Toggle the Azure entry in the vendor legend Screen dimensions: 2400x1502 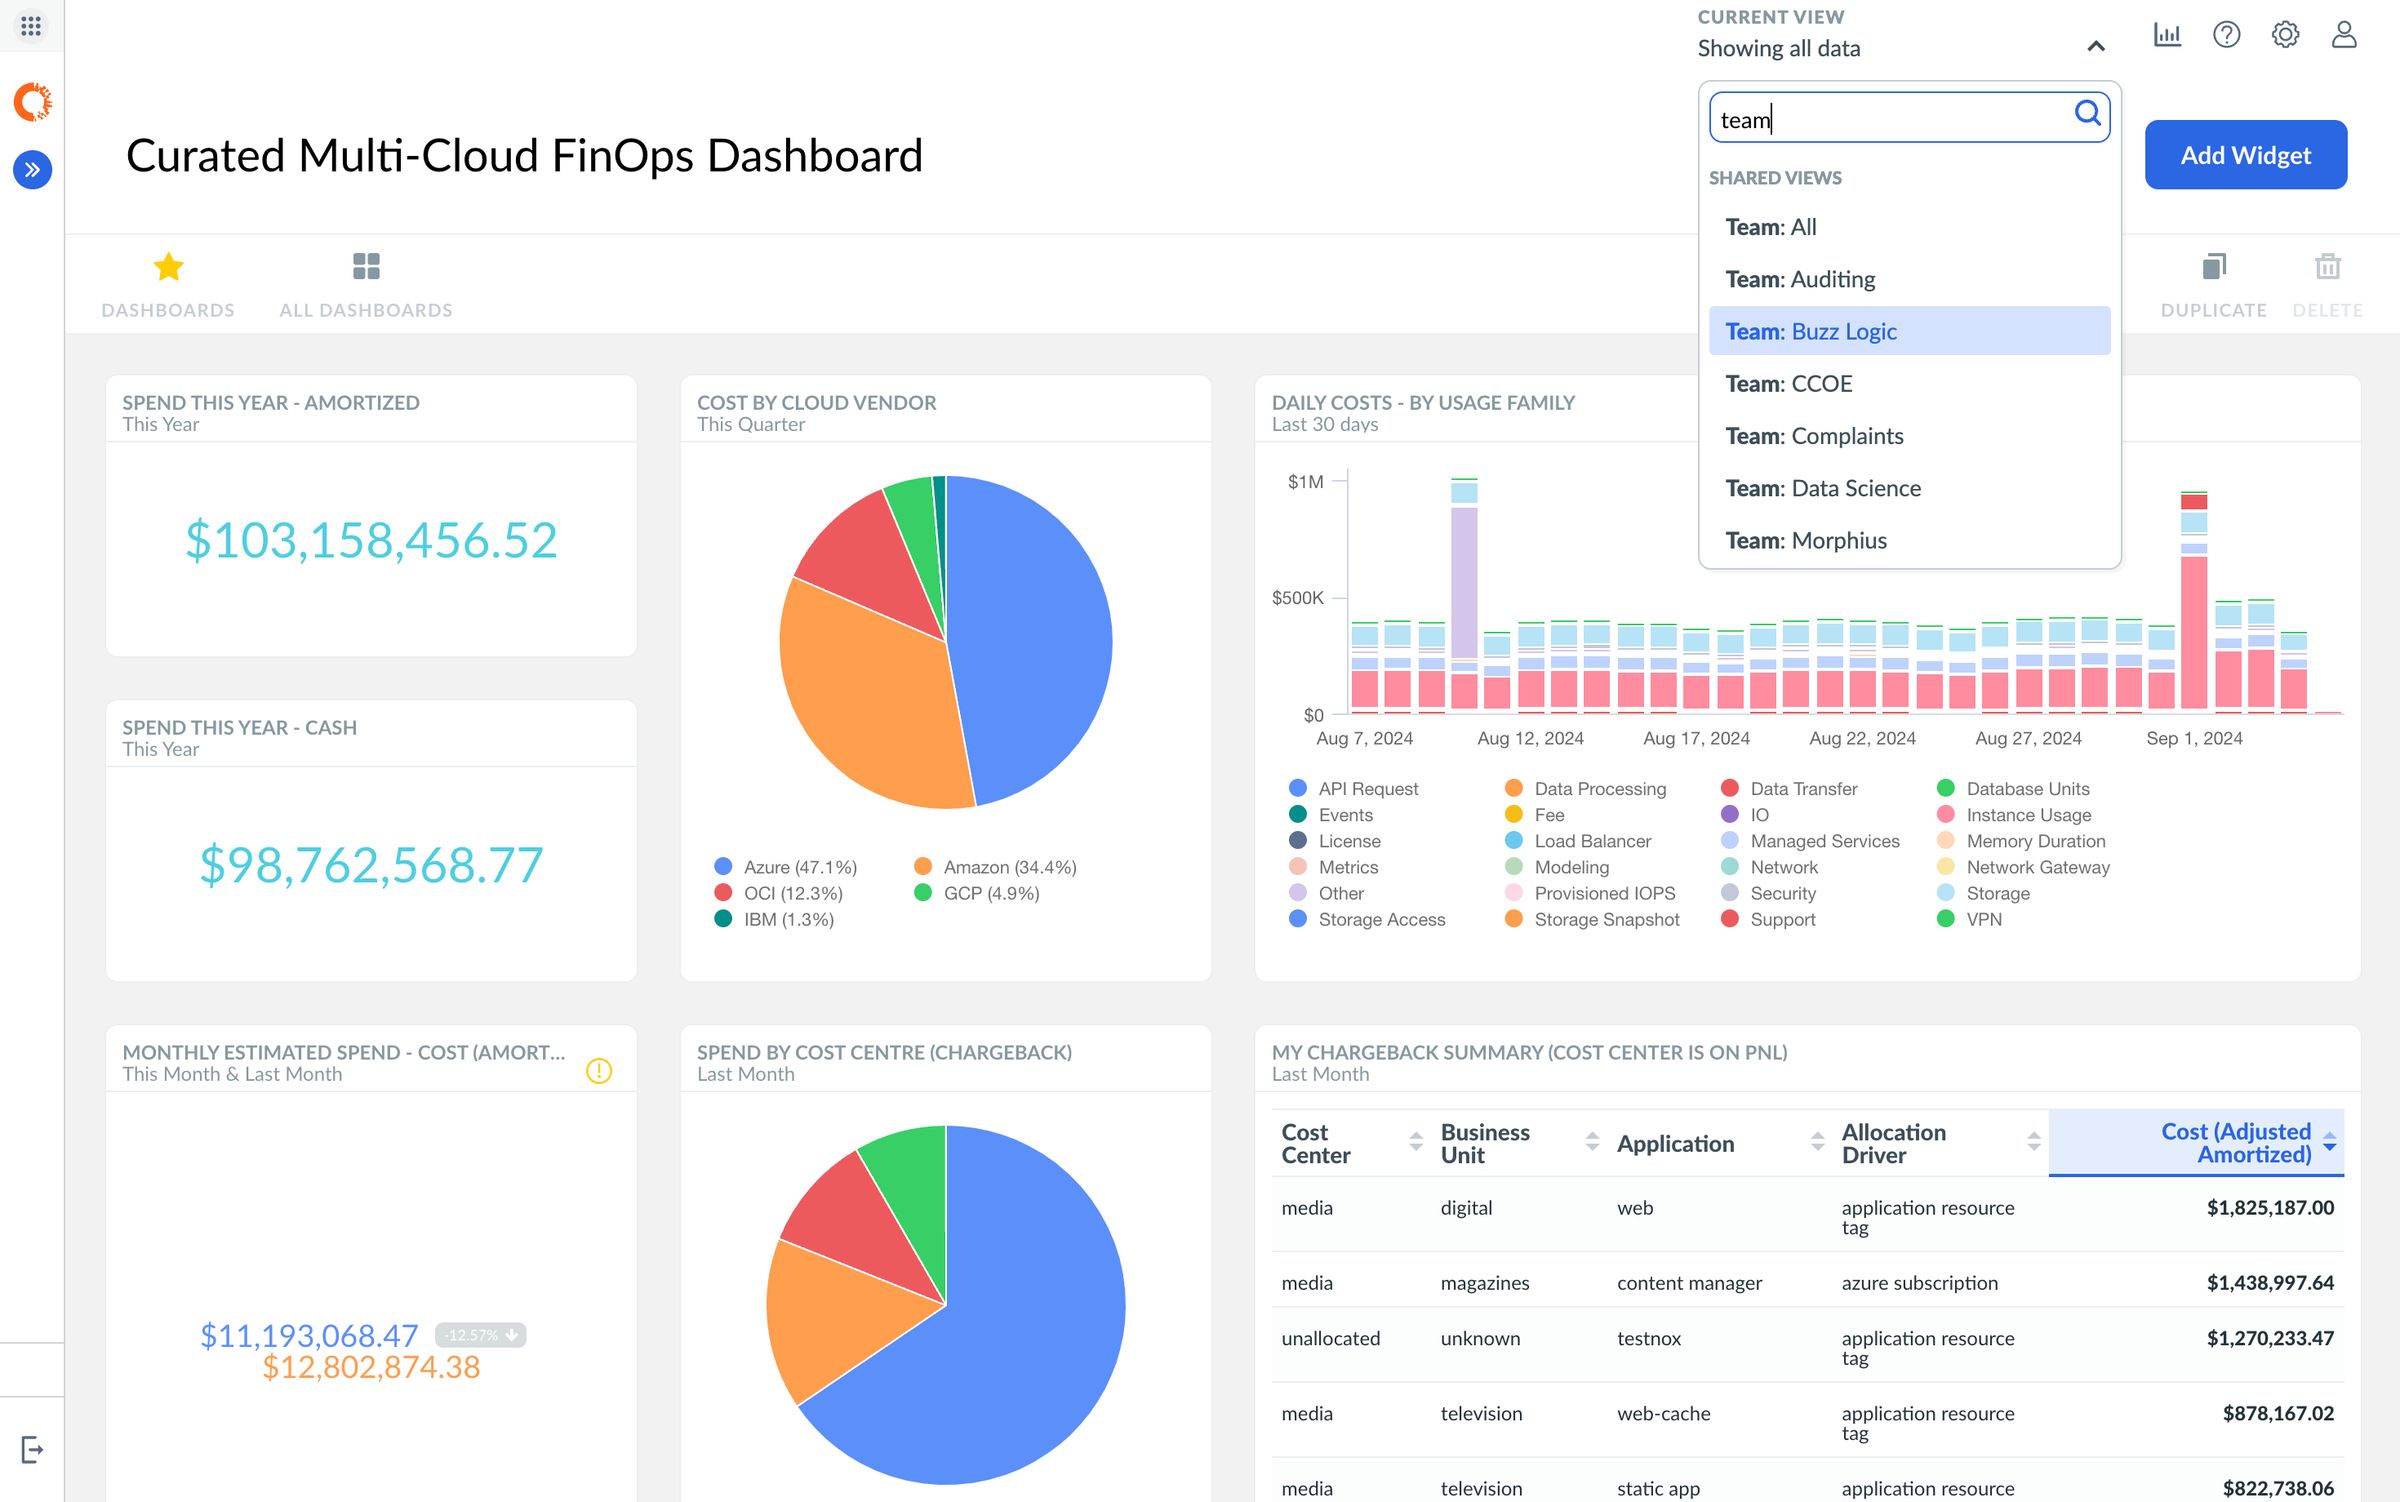(x=800, y=866)
